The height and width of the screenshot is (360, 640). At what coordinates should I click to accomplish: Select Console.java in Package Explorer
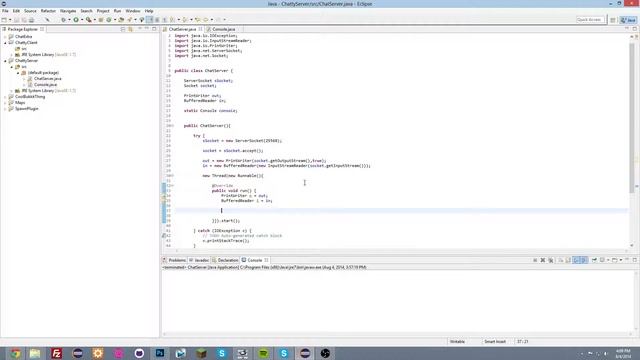pyautogui.click(x=45, y=85)
